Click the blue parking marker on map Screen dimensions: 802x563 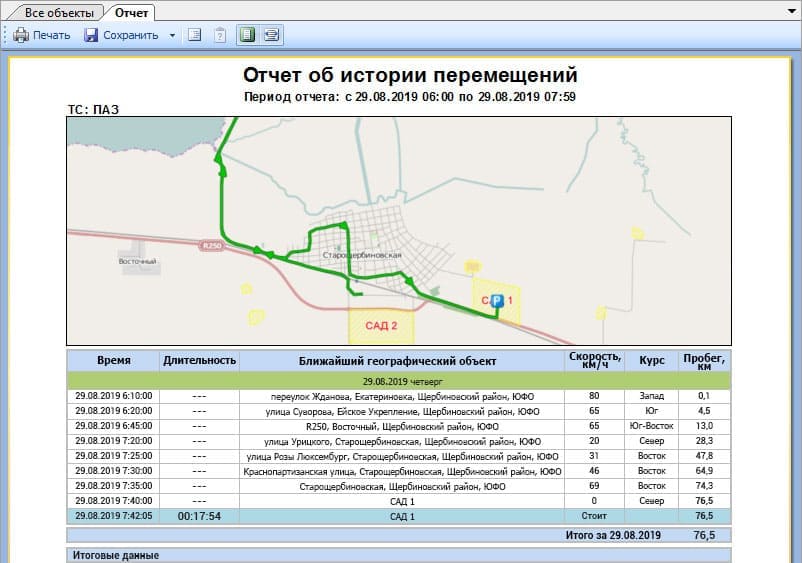pyautogui.click(x=496, y=299)
